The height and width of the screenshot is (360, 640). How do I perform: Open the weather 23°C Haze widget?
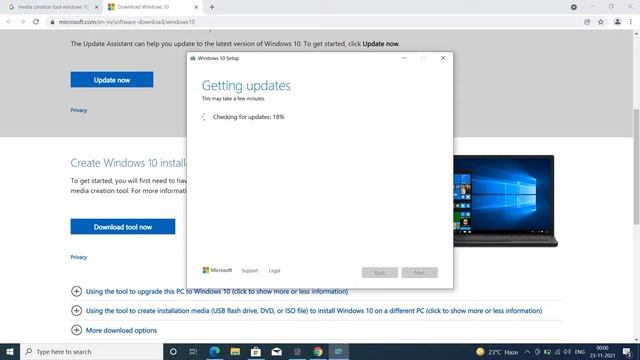point(497,352)
